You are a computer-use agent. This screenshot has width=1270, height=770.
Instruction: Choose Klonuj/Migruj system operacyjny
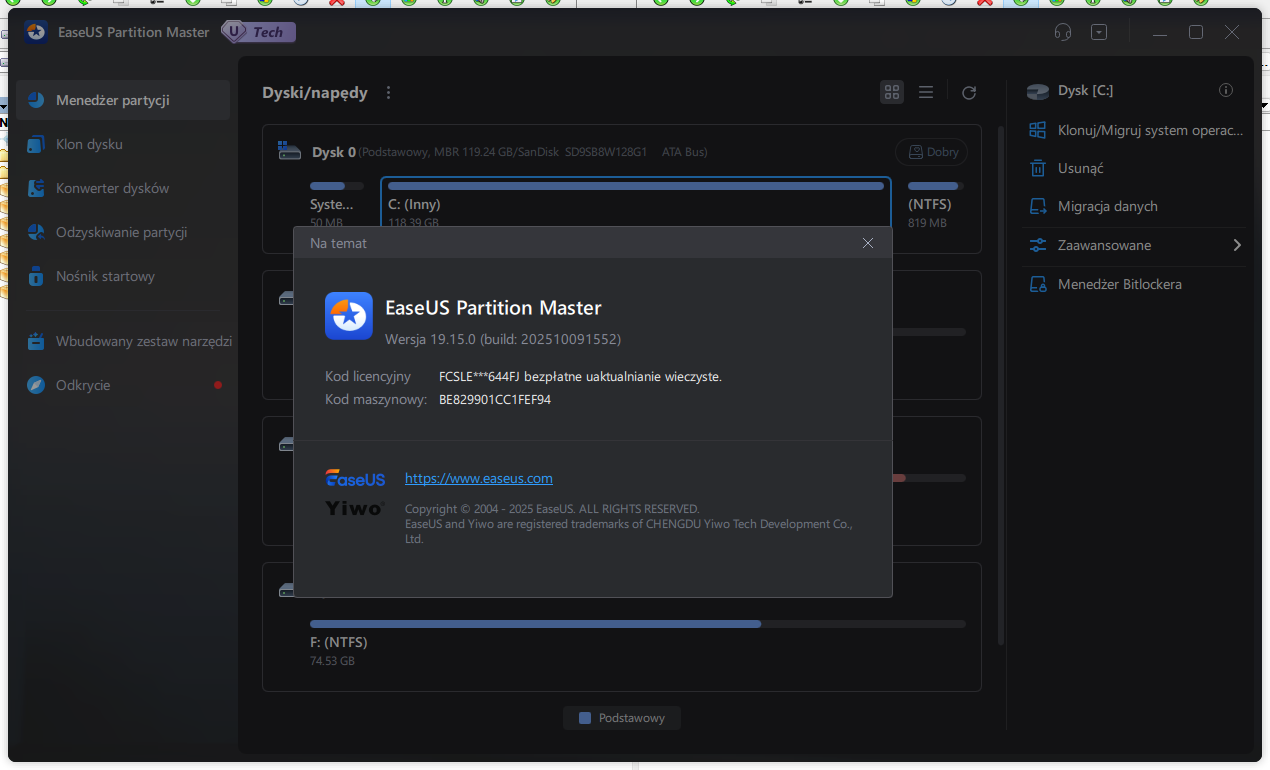[1137, 130]
